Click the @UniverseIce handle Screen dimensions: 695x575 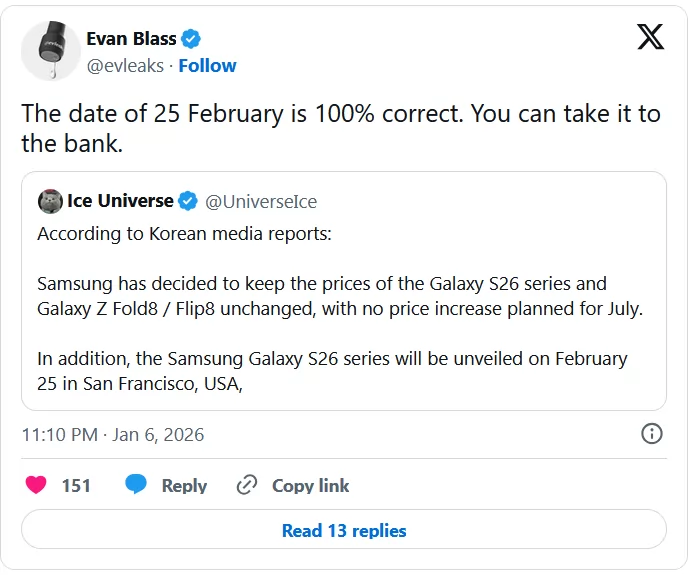(261, 201)
